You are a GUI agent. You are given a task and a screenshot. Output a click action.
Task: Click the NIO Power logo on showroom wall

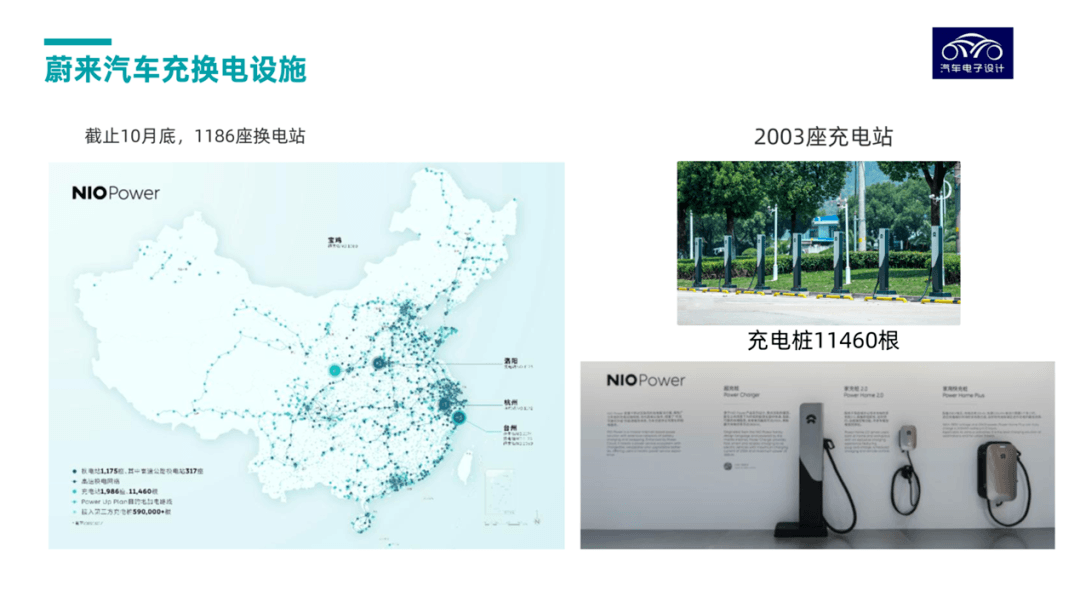pos(645,380)
